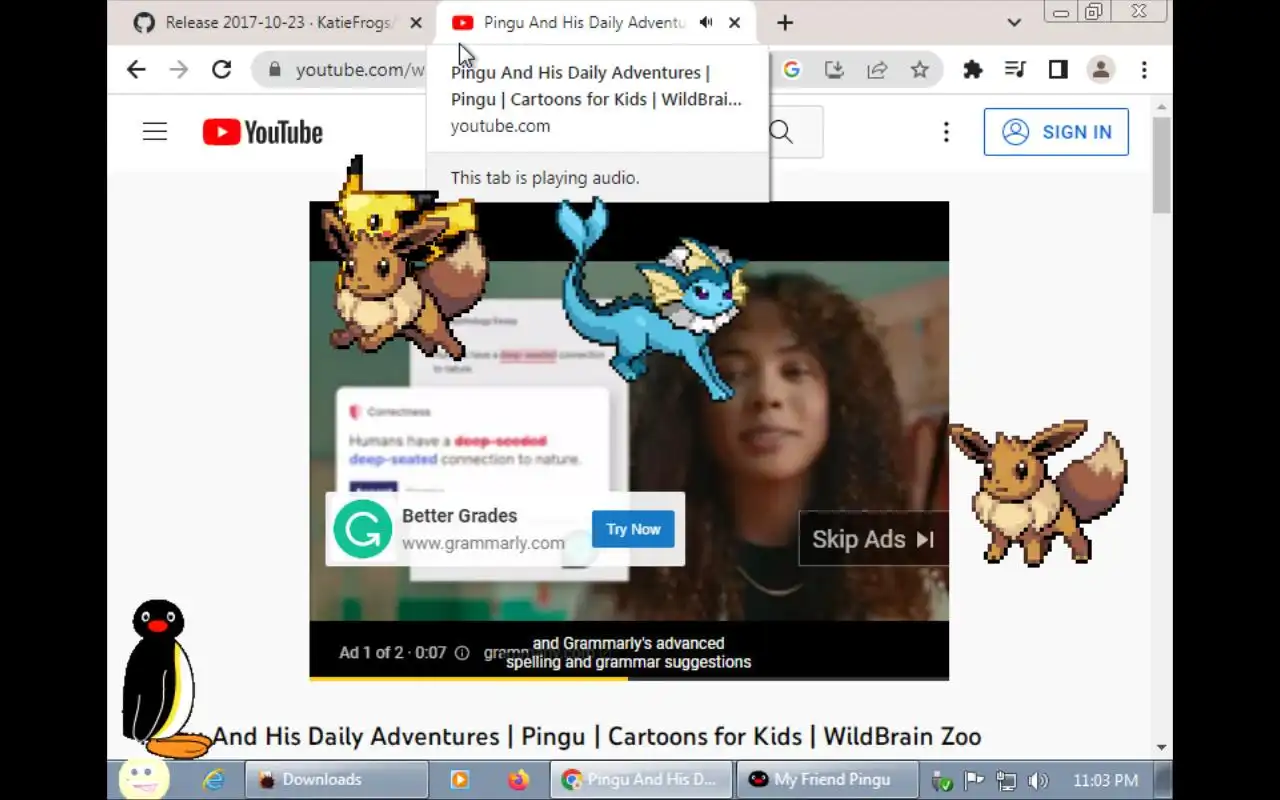Click the yellow ad progress bar
This screenshot has width=1280, height=800.
click(x=468, y=678)
